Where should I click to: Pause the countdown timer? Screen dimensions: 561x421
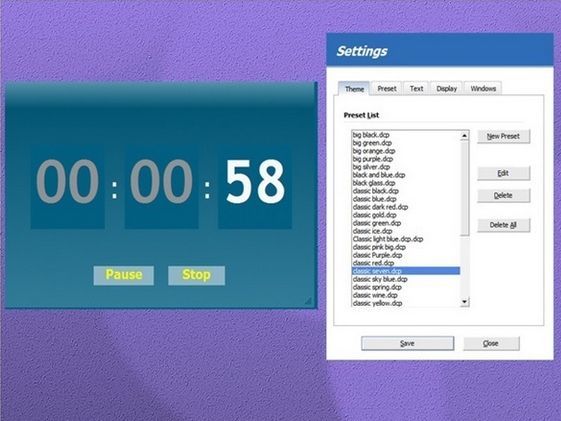tap(124, 275)
